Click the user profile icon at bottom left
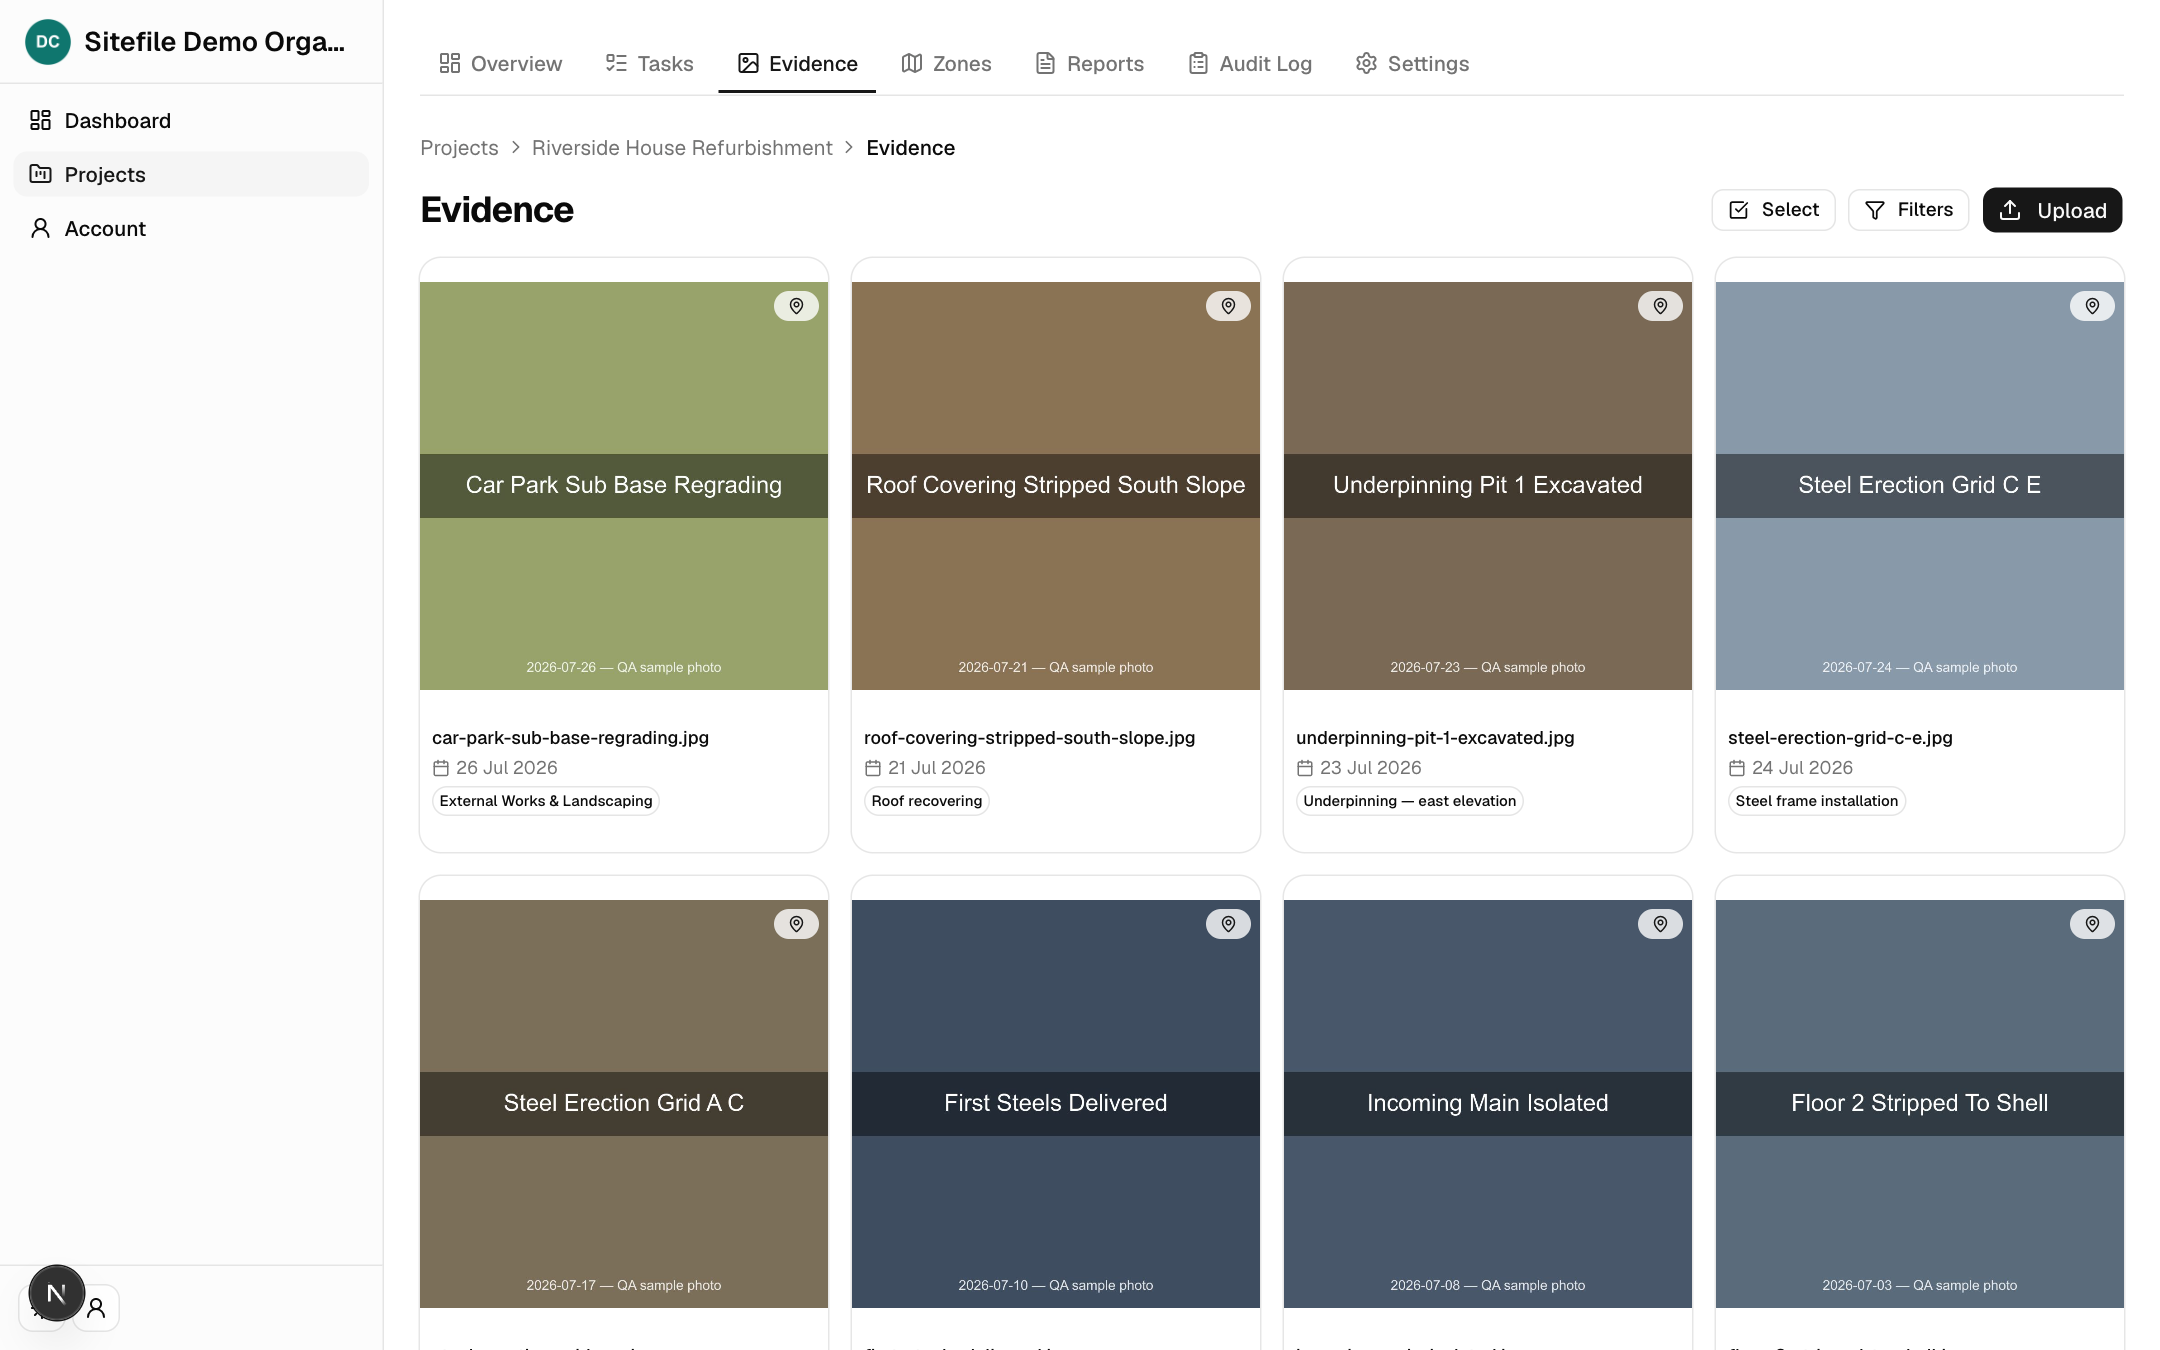The height and width of the screenshot is (1350, 2160). click(97, 1308)
